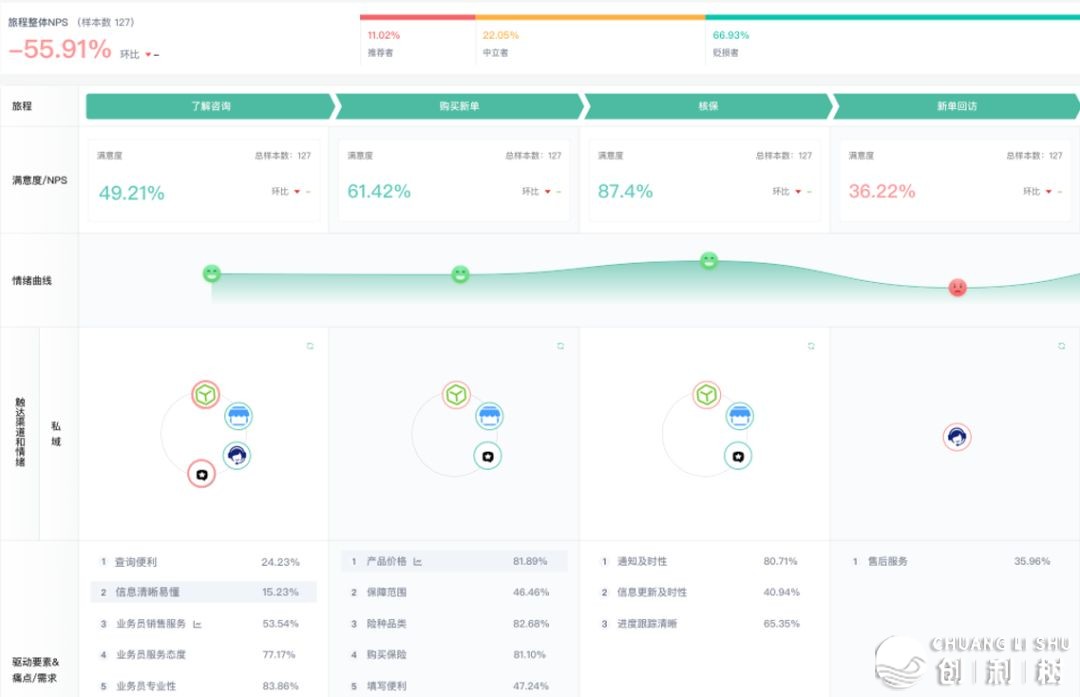Select the 购买新单 journey stage
1080x697 pixels.
pos(458,106)
